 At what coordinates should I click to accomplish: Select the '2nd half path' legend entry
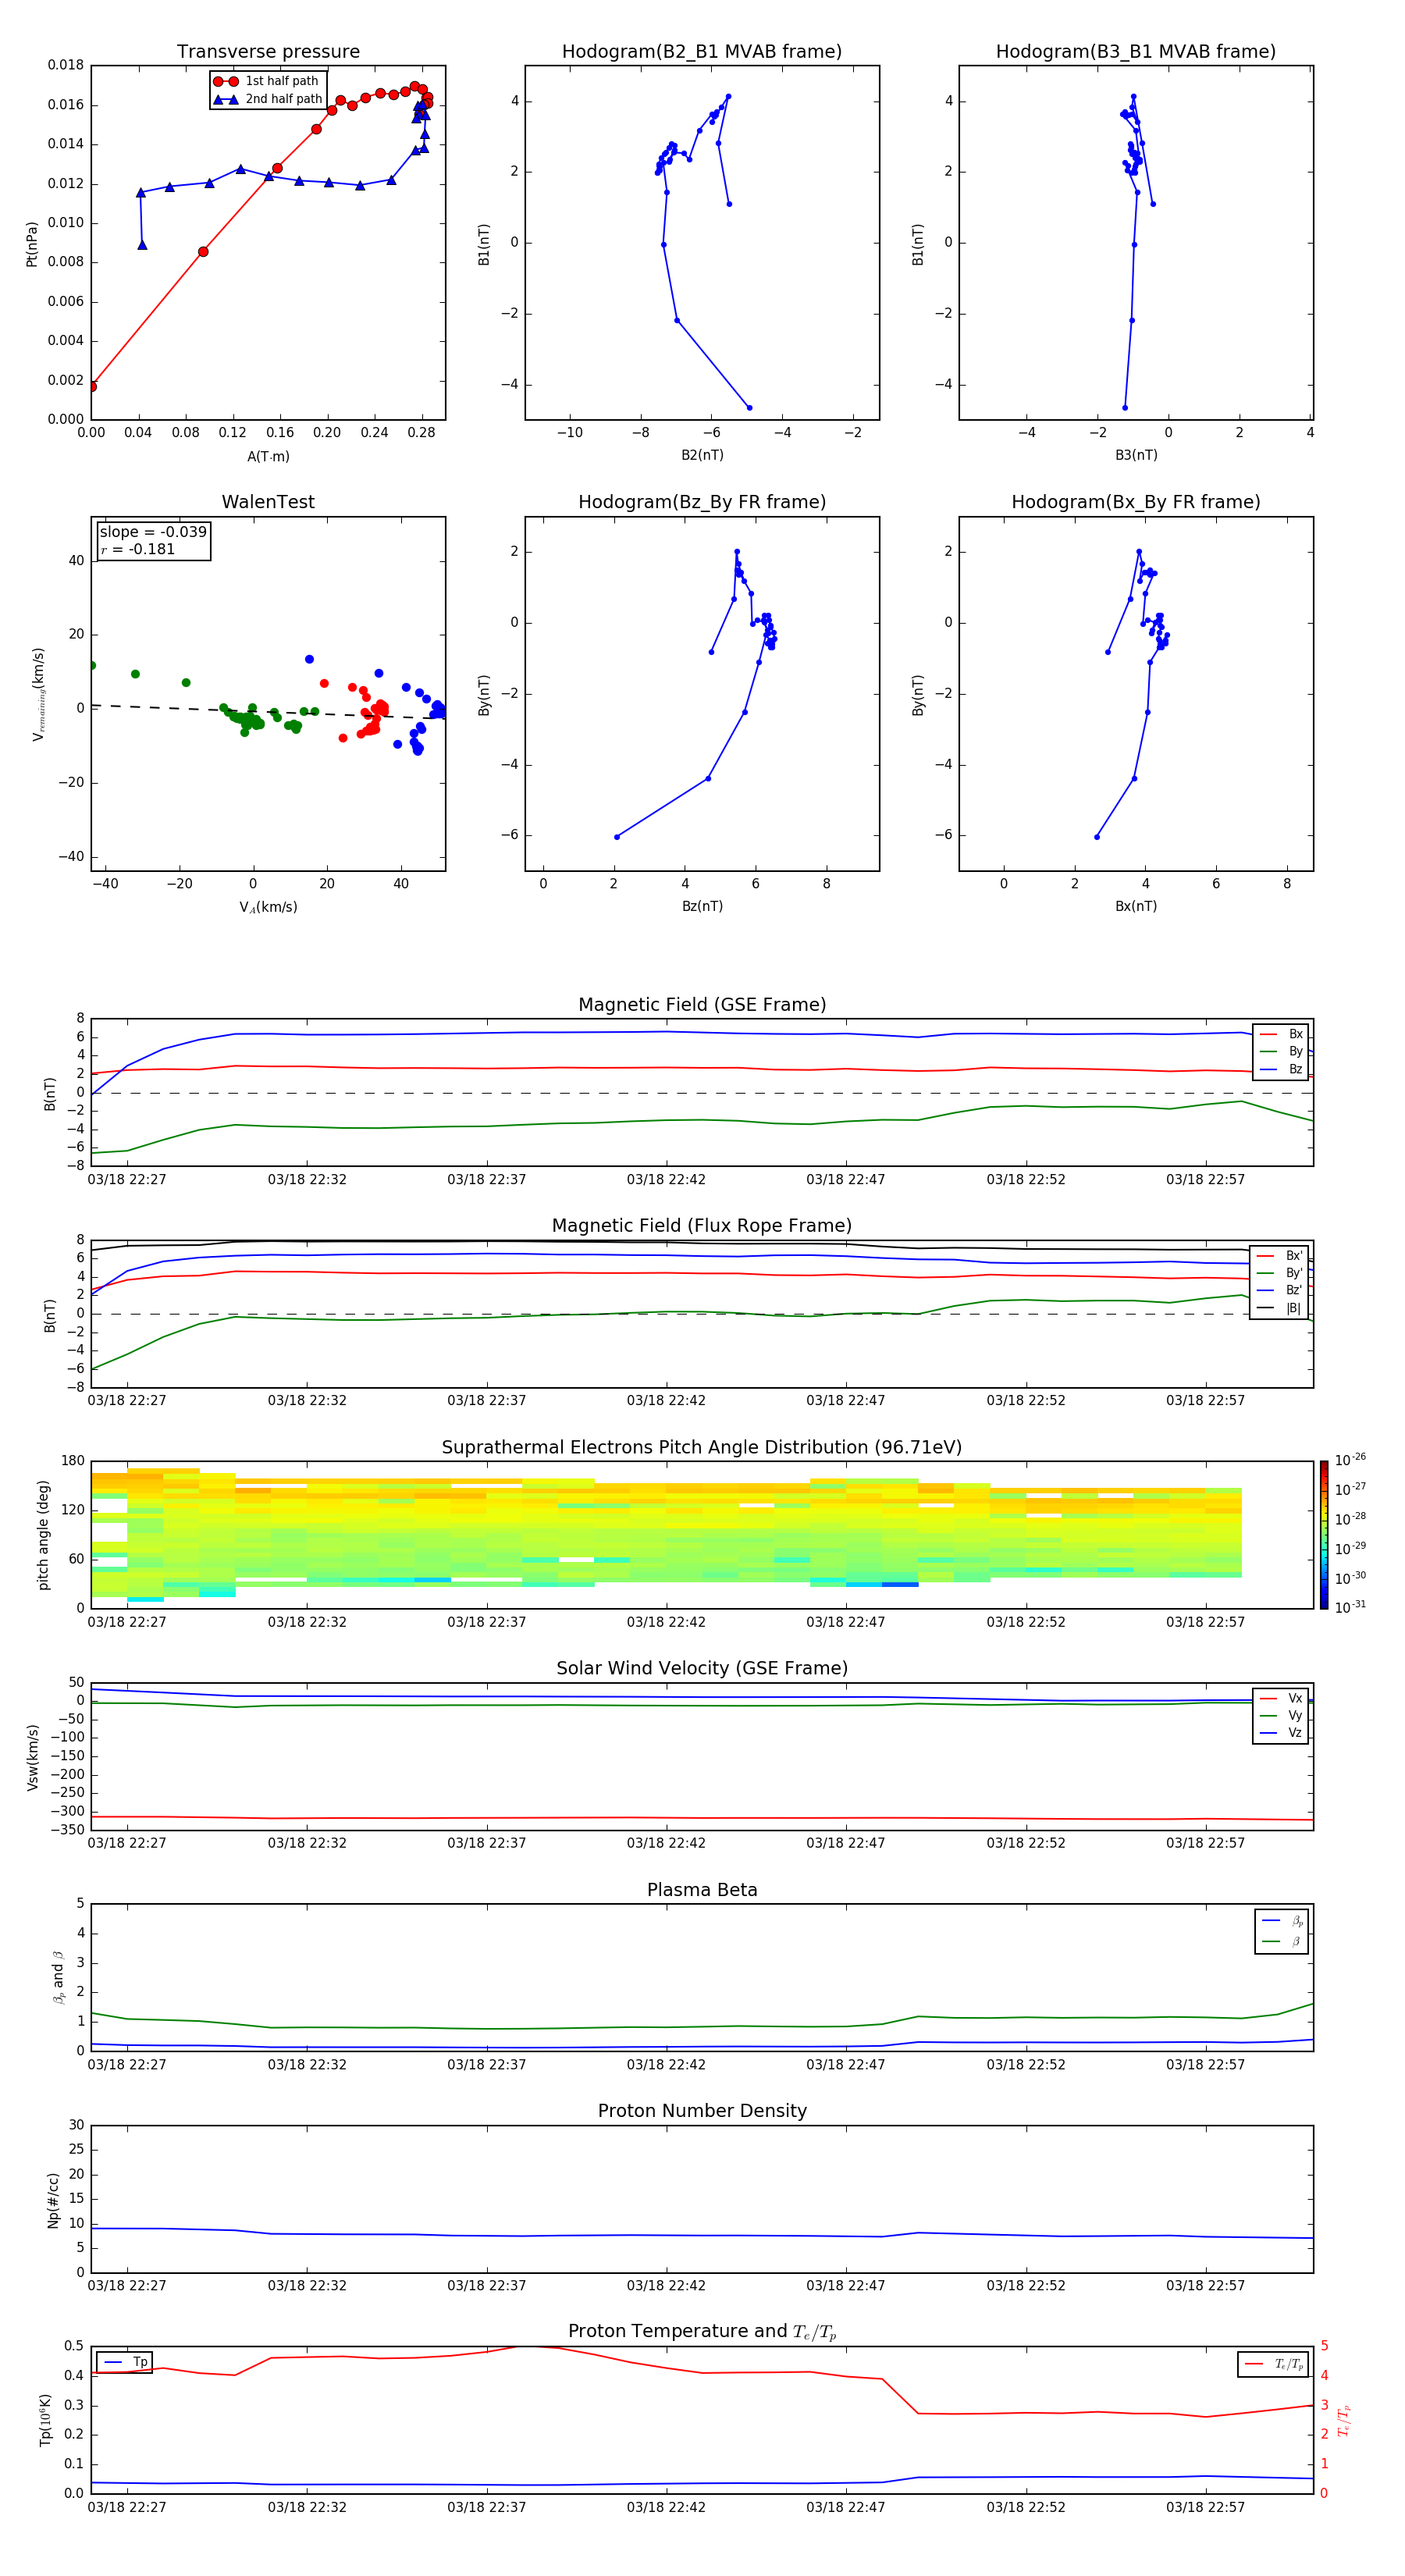point(267,99)
